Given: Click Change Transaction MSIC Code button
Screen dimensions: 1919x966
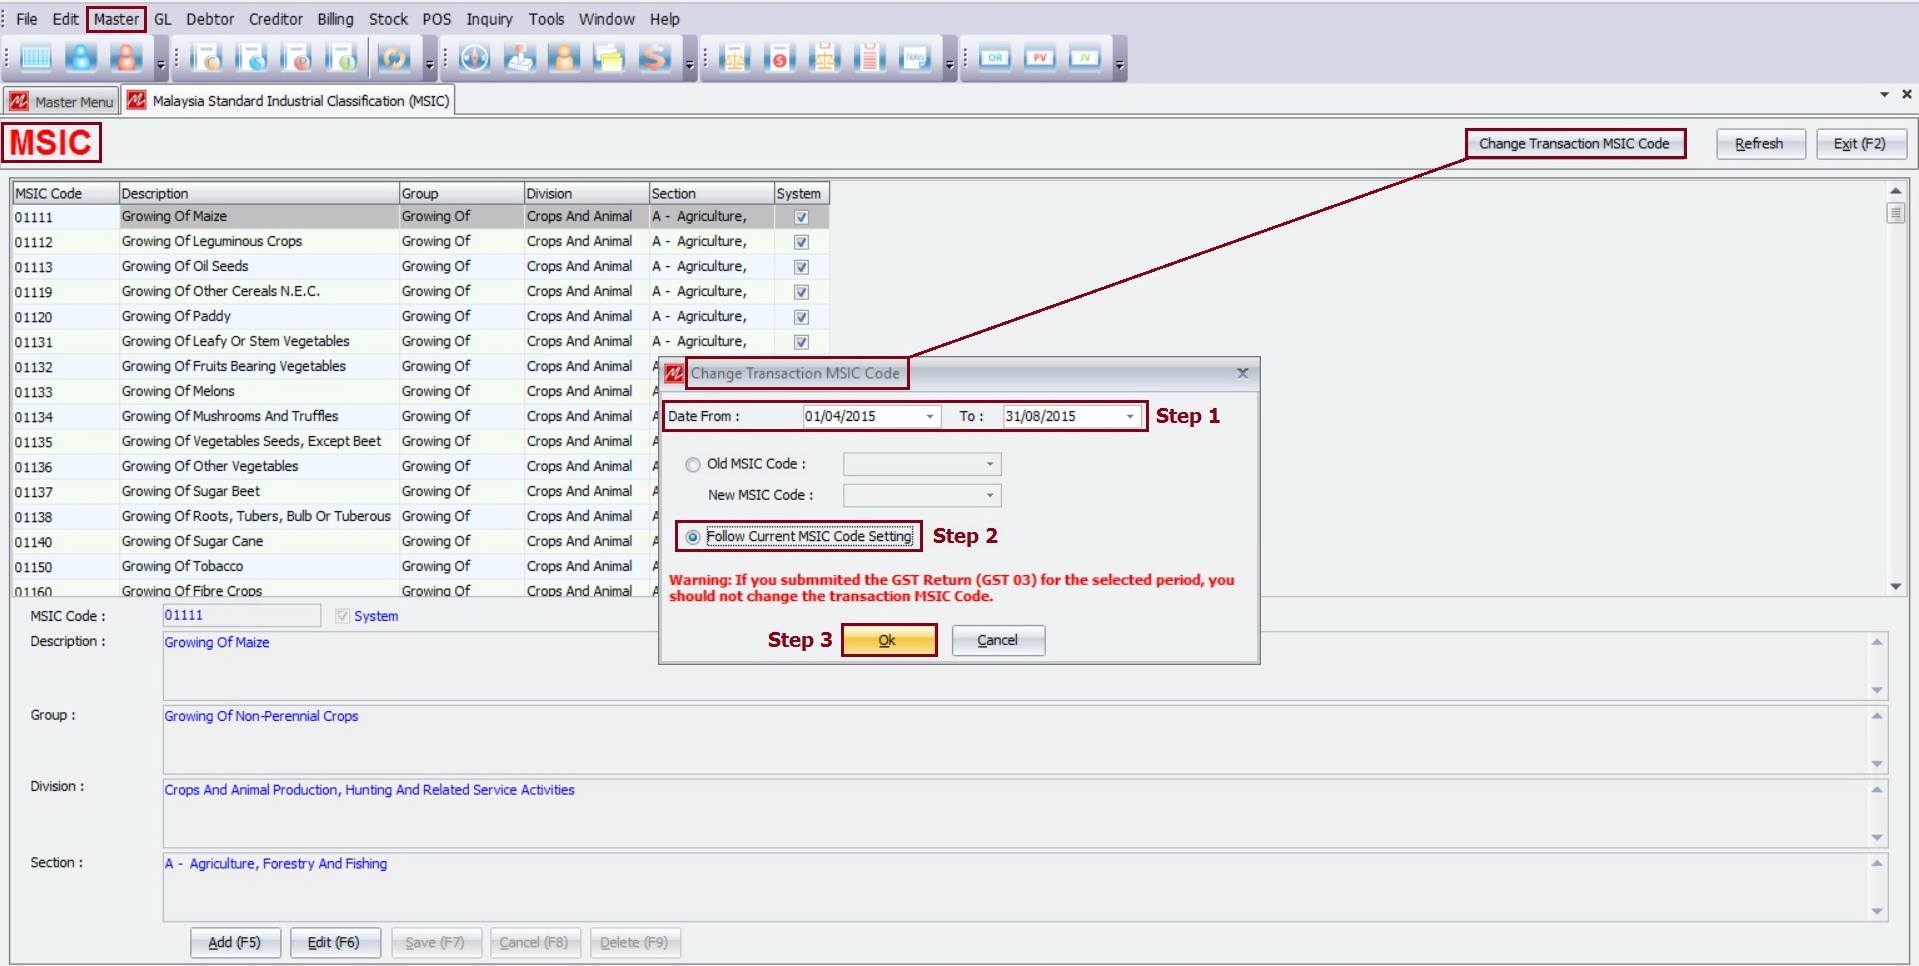Looking at the screenshot, I should click(1575, 143).
